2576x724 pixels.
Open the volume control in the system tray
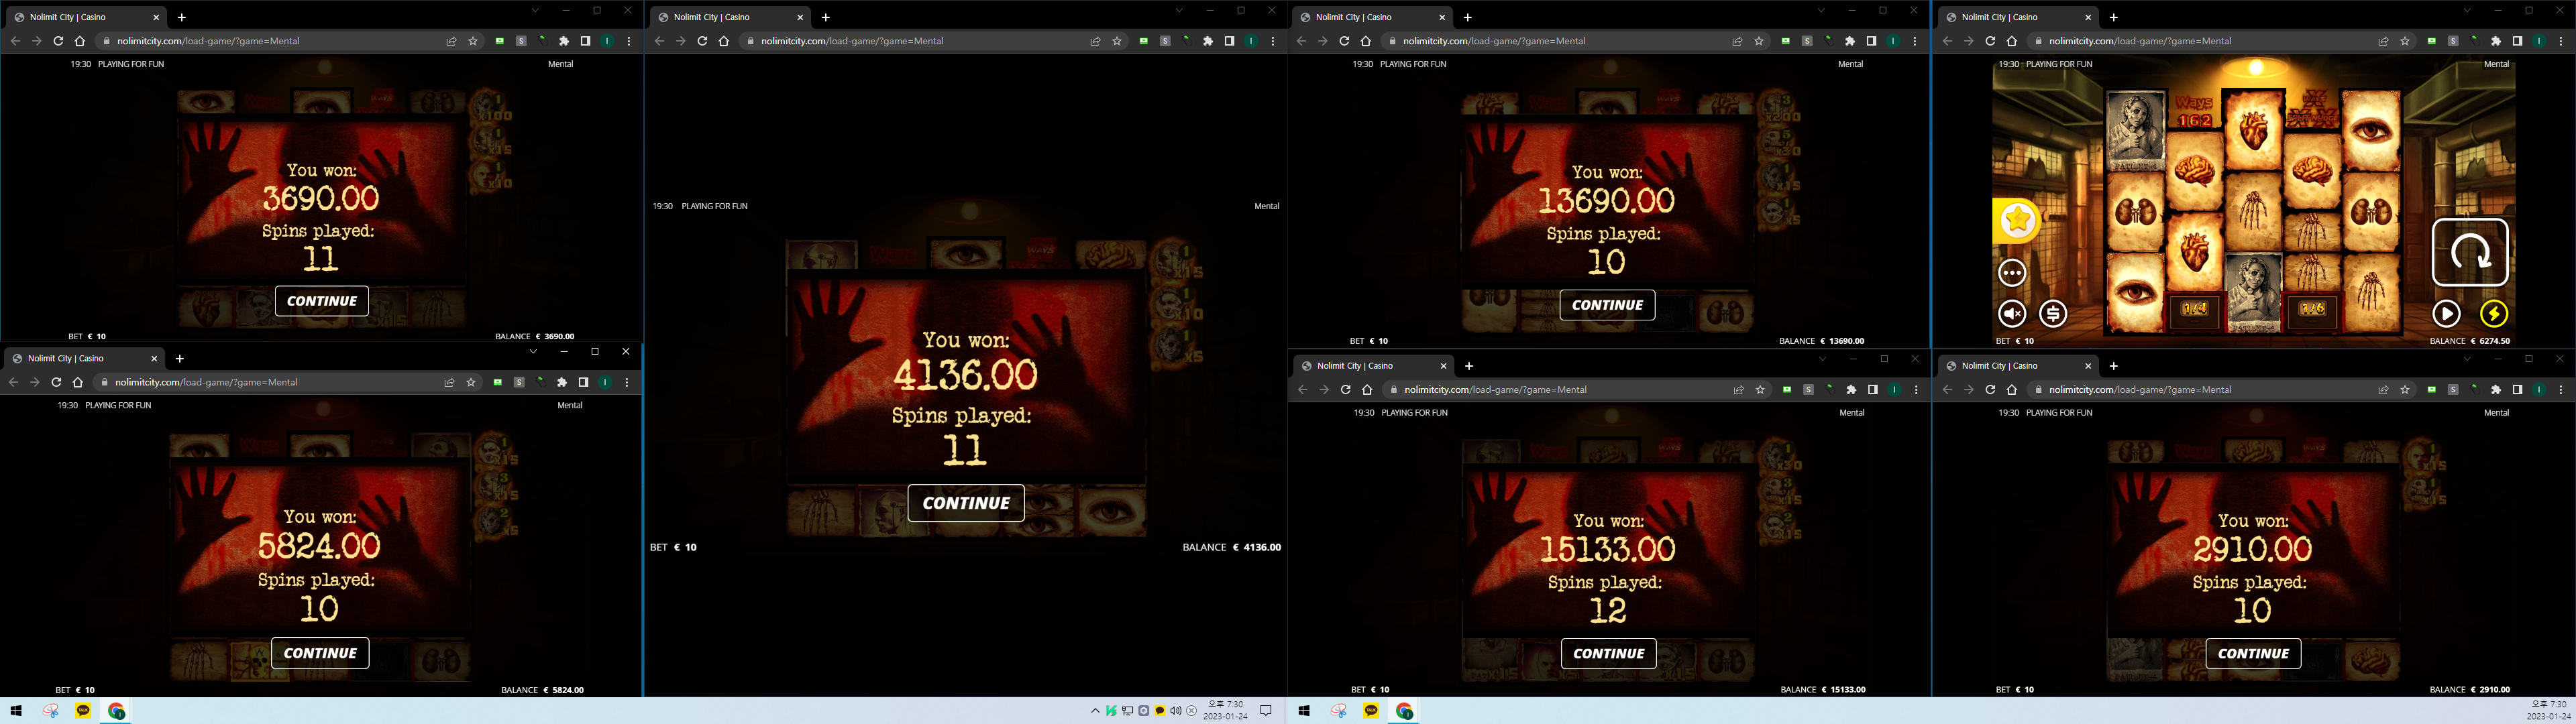click(1175, 711)
